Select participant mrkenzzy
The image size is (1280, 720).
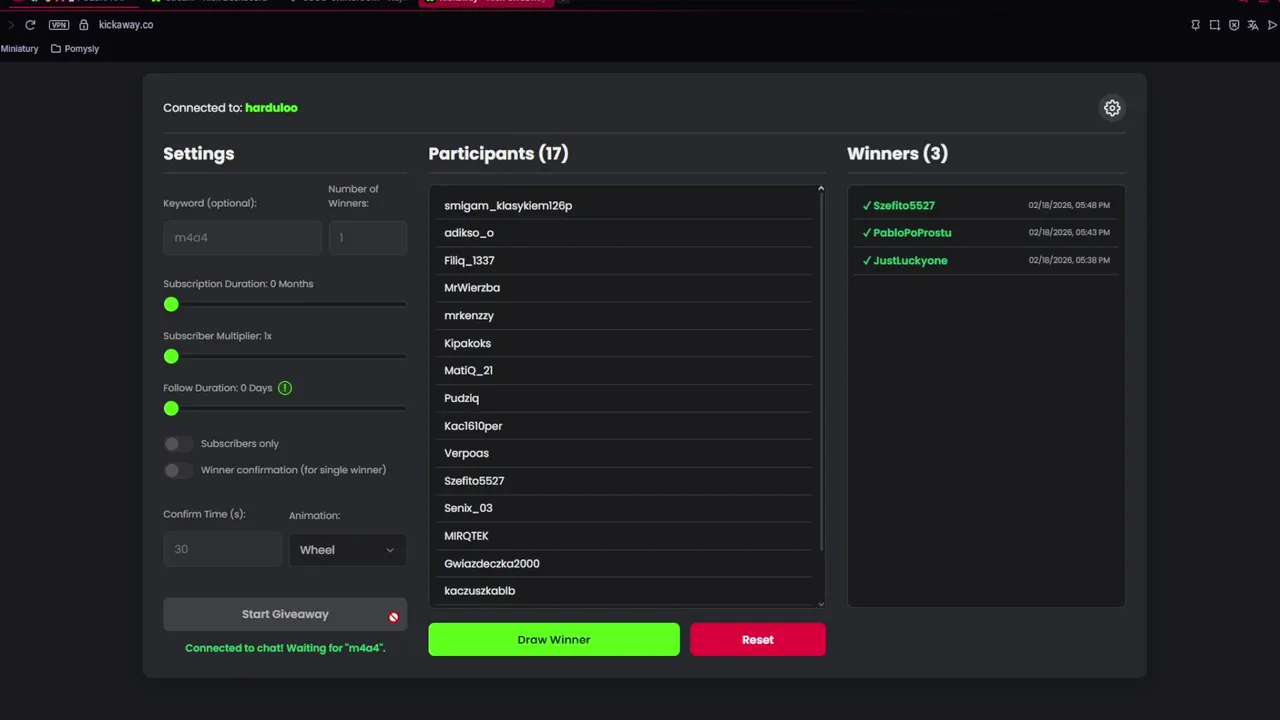626,316
